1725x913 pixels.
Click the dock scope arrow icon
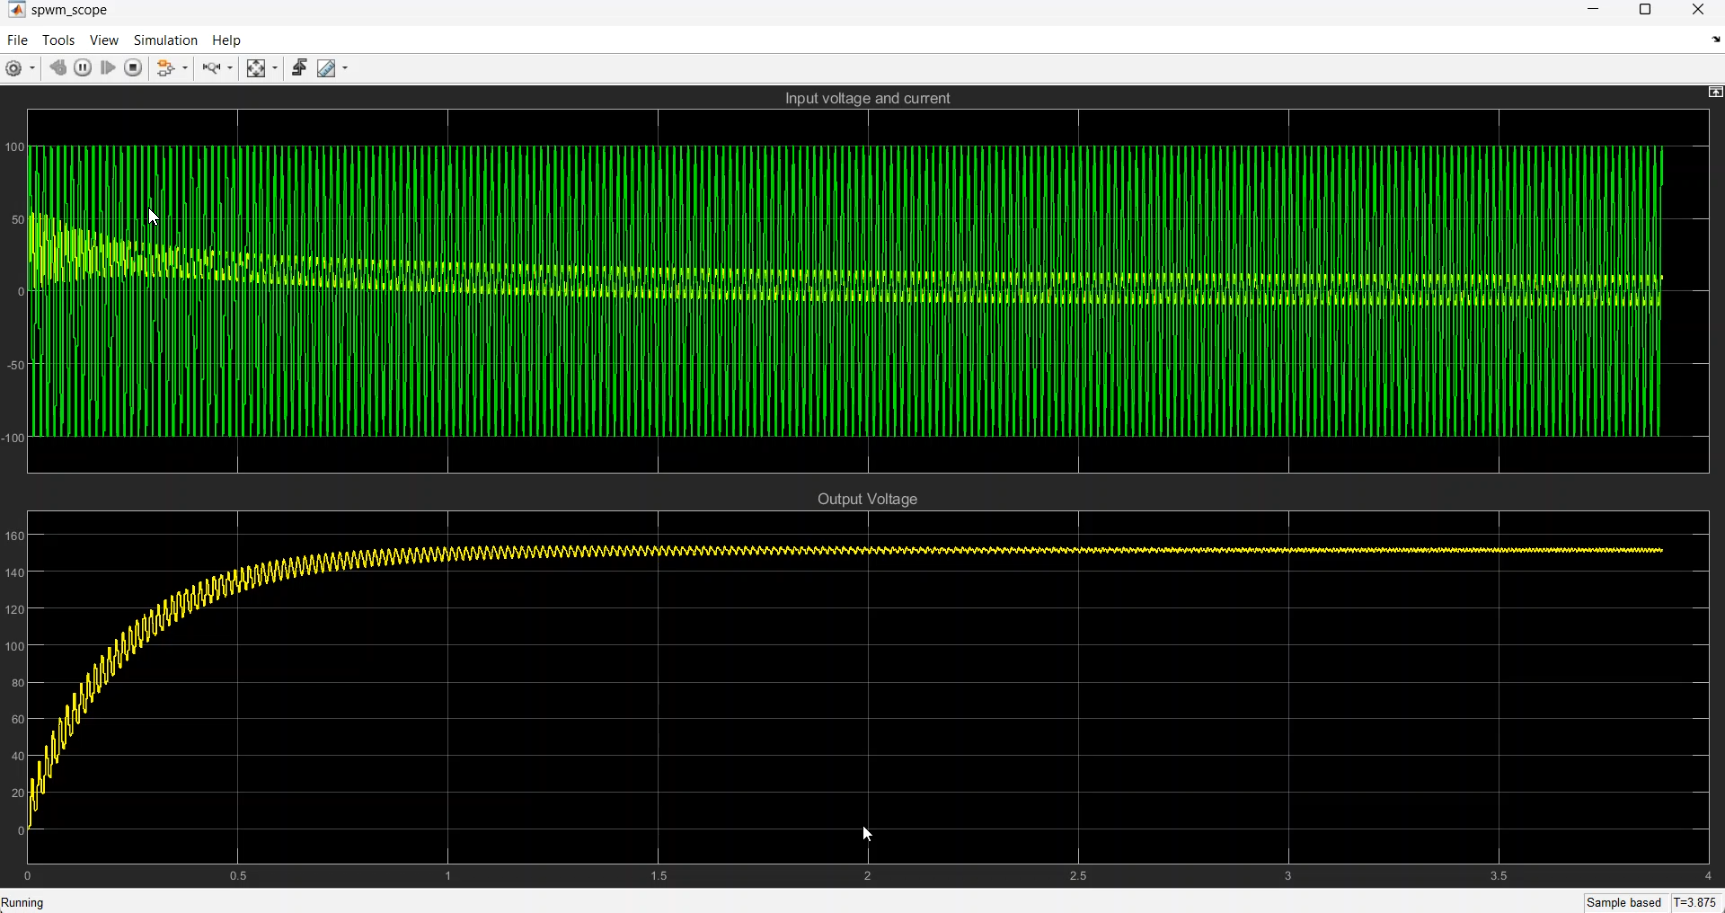point(1716,40)
